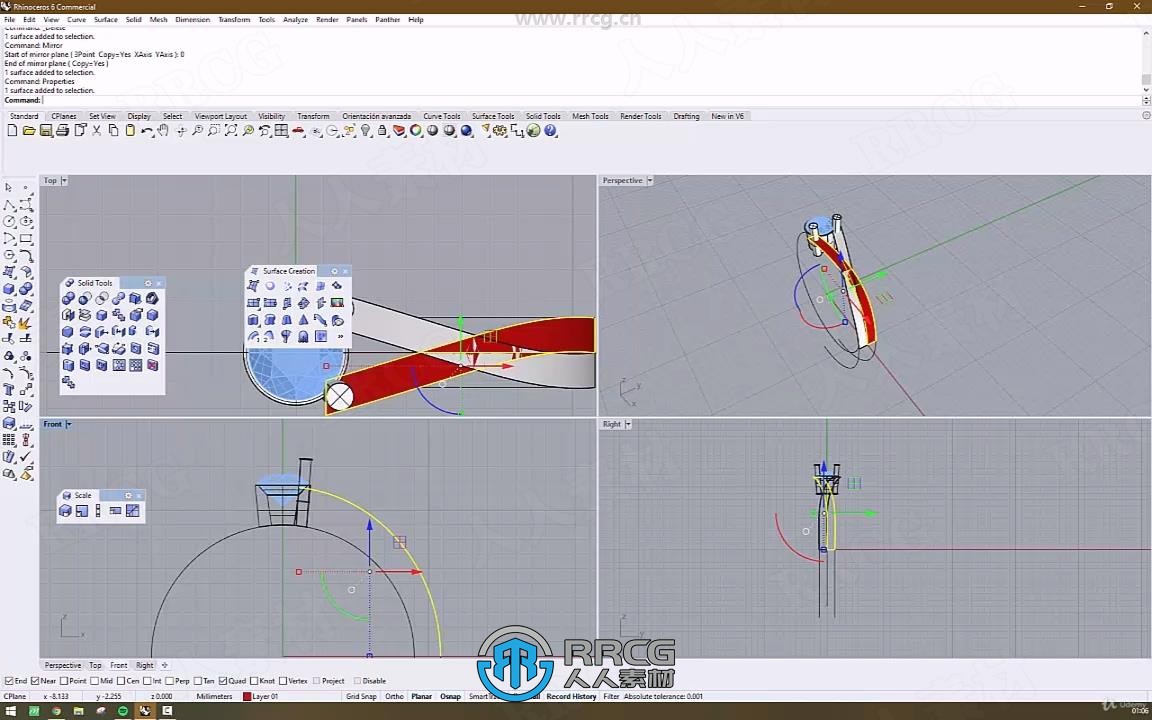
Task: Click the red car Set View icon
Action: pyautogui.click(x=298, y=131)
